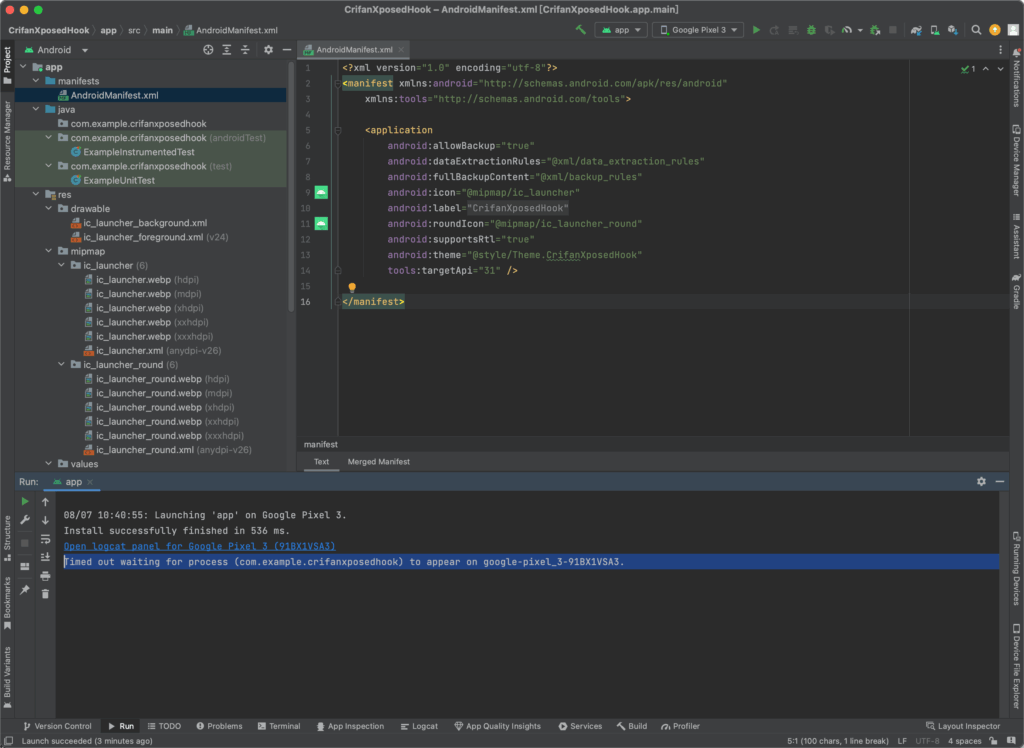Viewport: 1024px width, 748px height.
Task: Click the Make Project hammer icon
Action: click(581, 30)
